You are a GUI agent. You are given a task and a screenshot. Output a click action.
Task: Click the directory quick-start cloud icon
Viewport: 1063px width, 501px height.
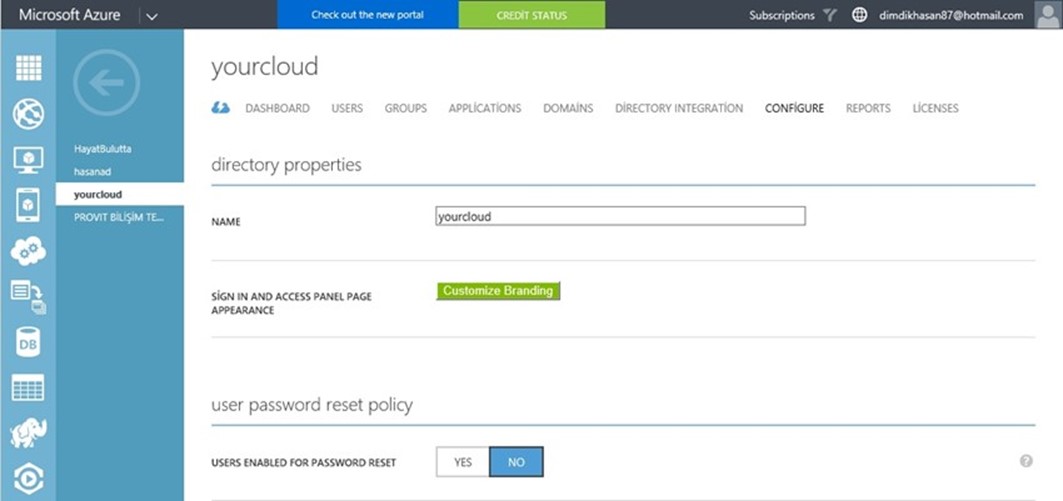coord(221,108)
